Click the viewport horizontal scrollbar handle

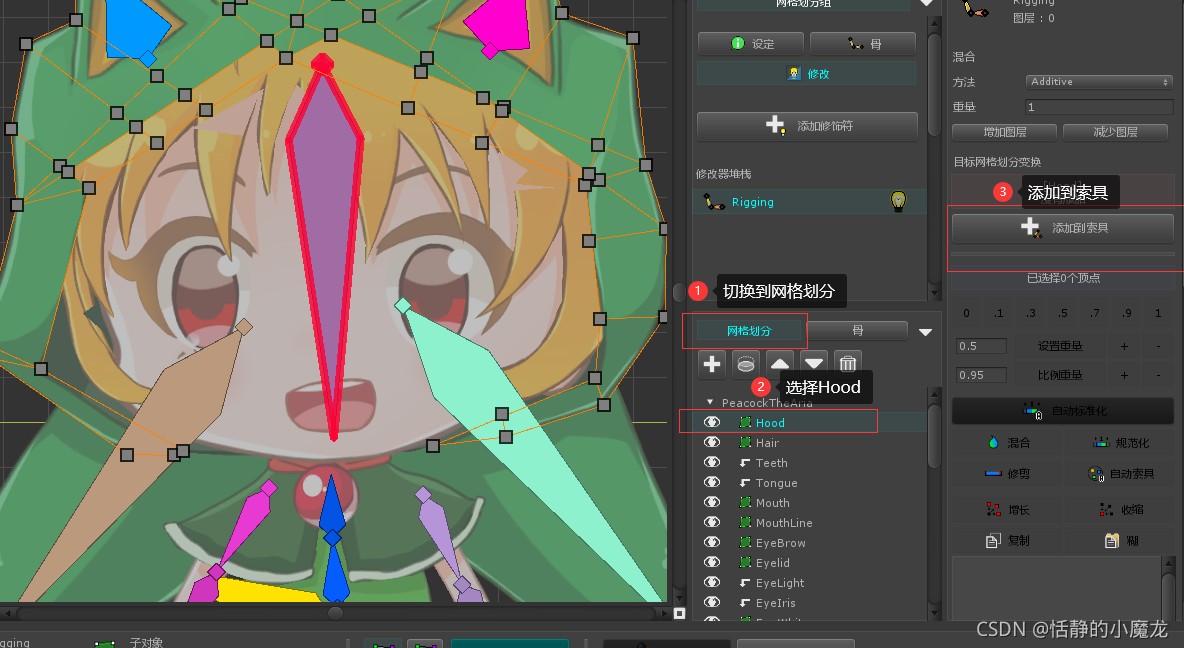tap(335, 613)
